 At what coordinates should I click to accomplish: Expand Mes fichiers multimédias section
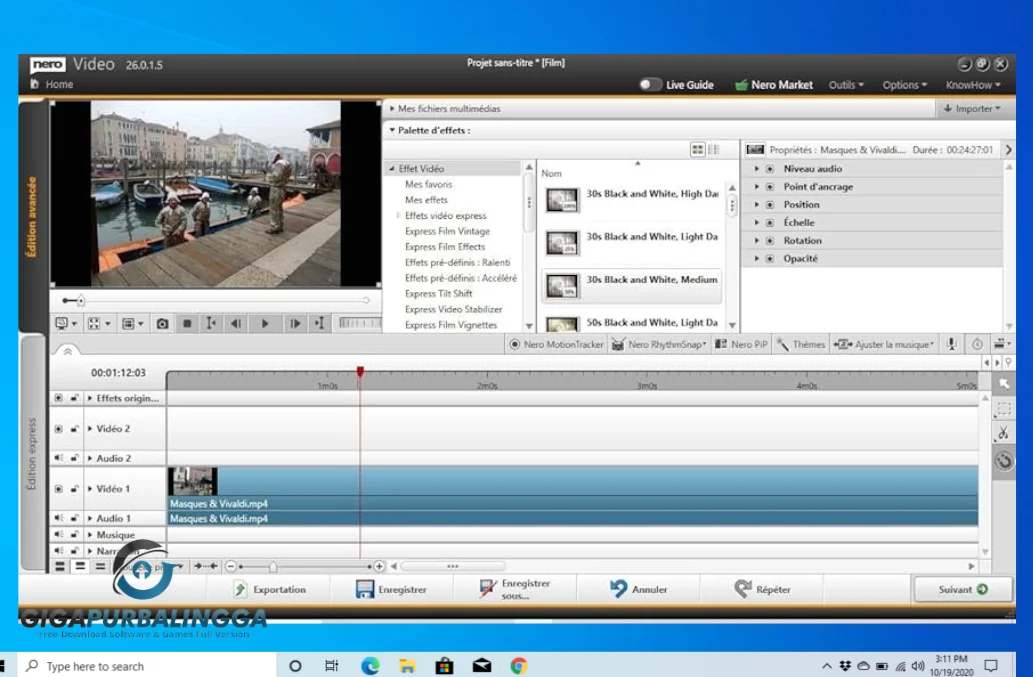(392, 109)
